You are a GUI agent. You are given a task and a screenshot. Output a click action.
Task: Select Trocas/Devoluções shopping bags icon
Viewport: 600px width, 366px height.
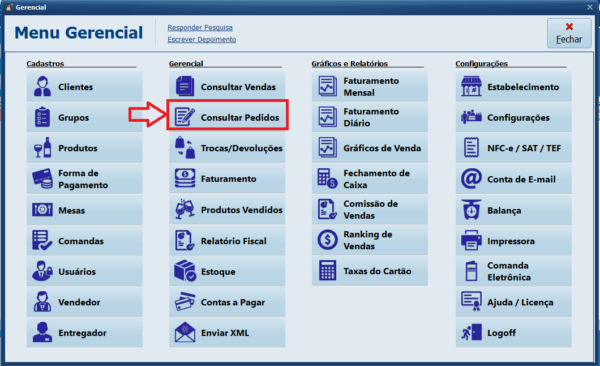(185, 148)
